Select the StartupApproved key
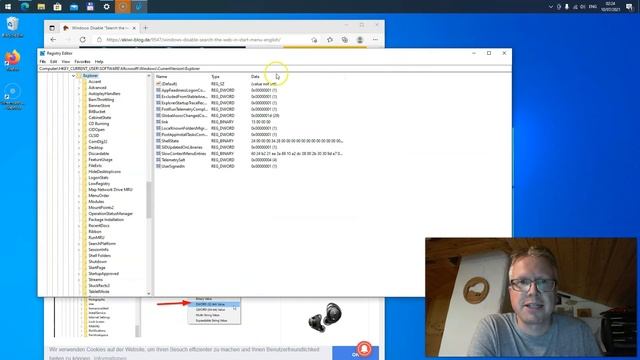The image size is (640, 360). 103,273
